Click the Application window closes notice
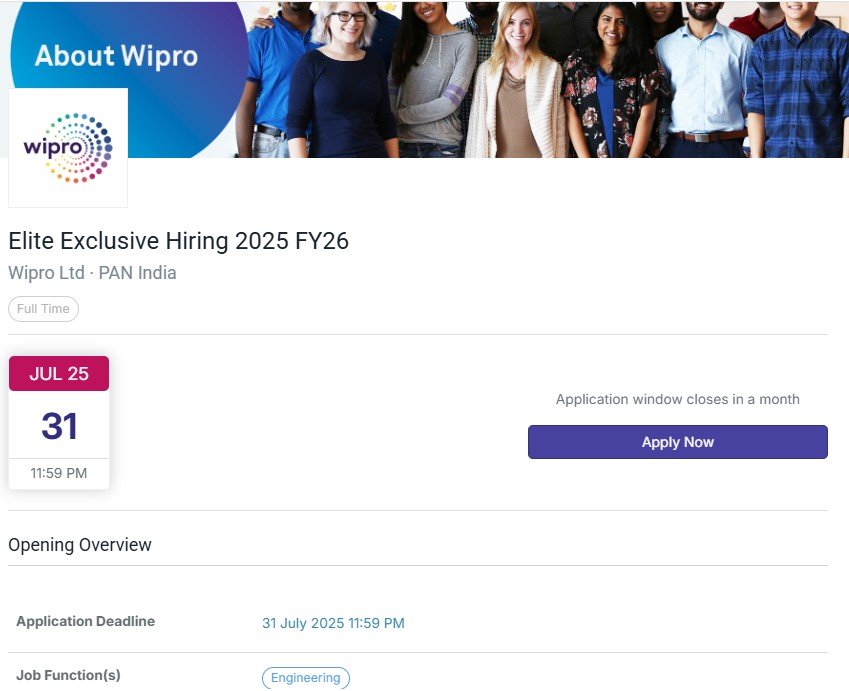Image resolution: width=849 pixels, height=691 pixels. click(x=677, y=399)
